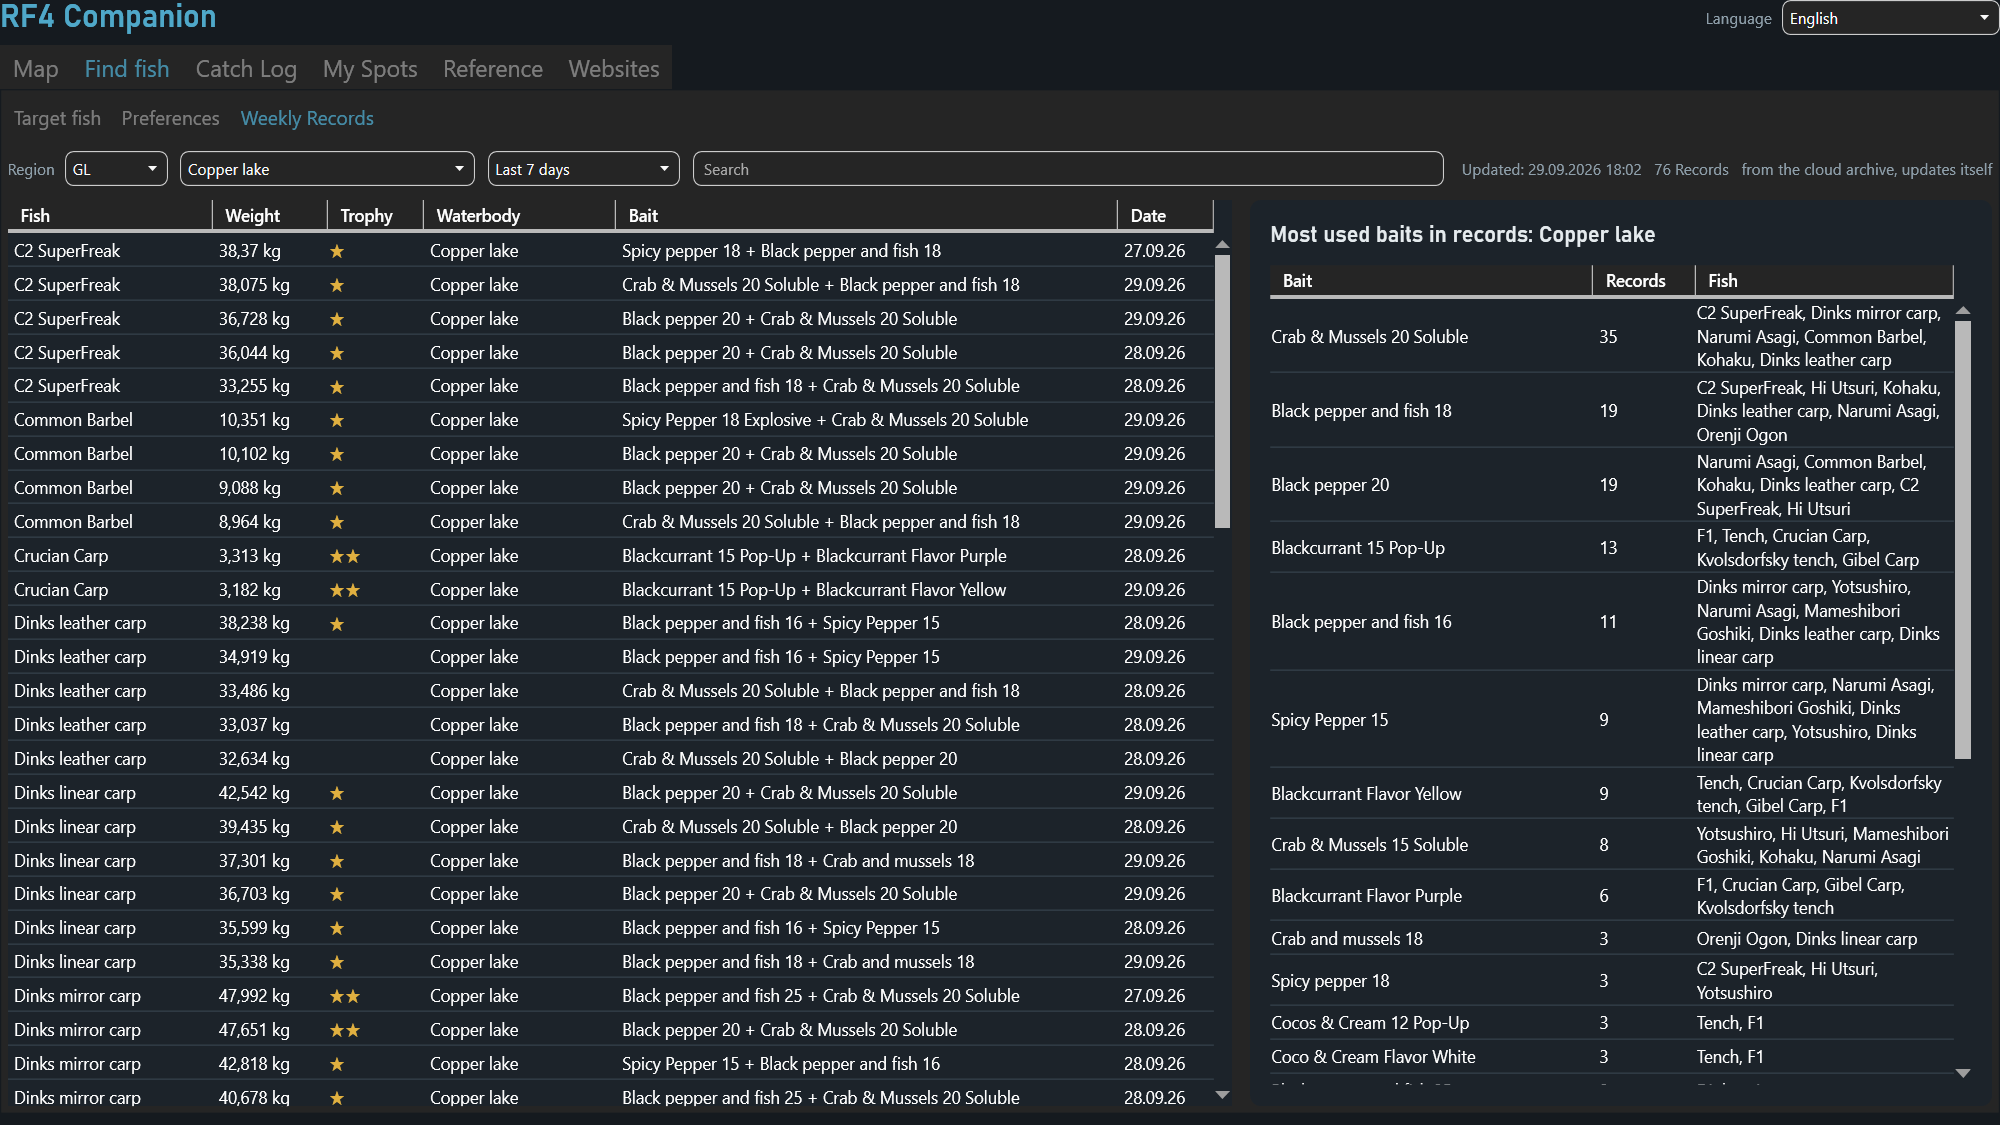Open the Copper lake waterbody dropdown
The width and height of the screenshot is (2000, 1125).
point(327,169)
